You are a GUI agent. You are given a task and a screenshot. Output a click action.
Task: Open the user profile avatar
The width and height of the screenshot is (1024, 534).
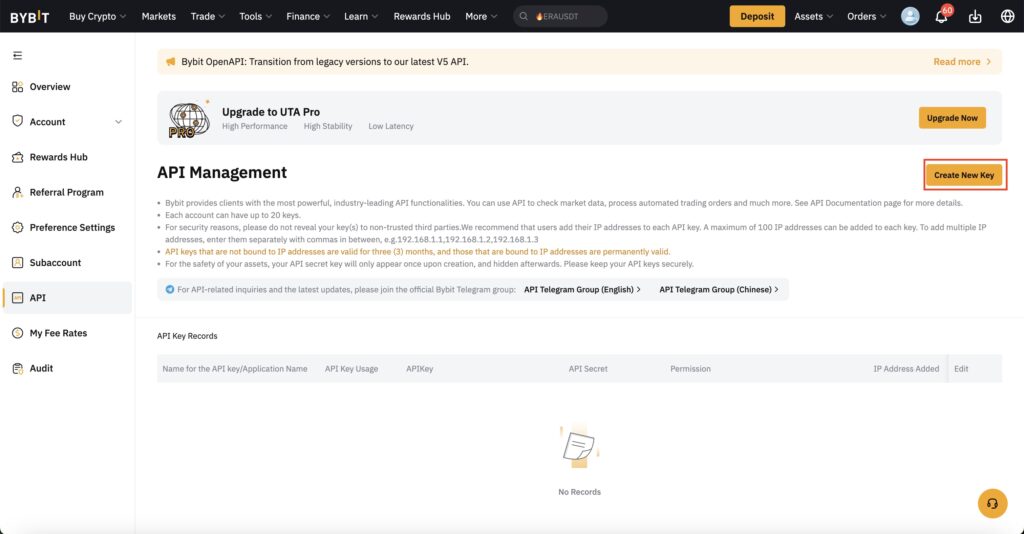pos(910,16)
